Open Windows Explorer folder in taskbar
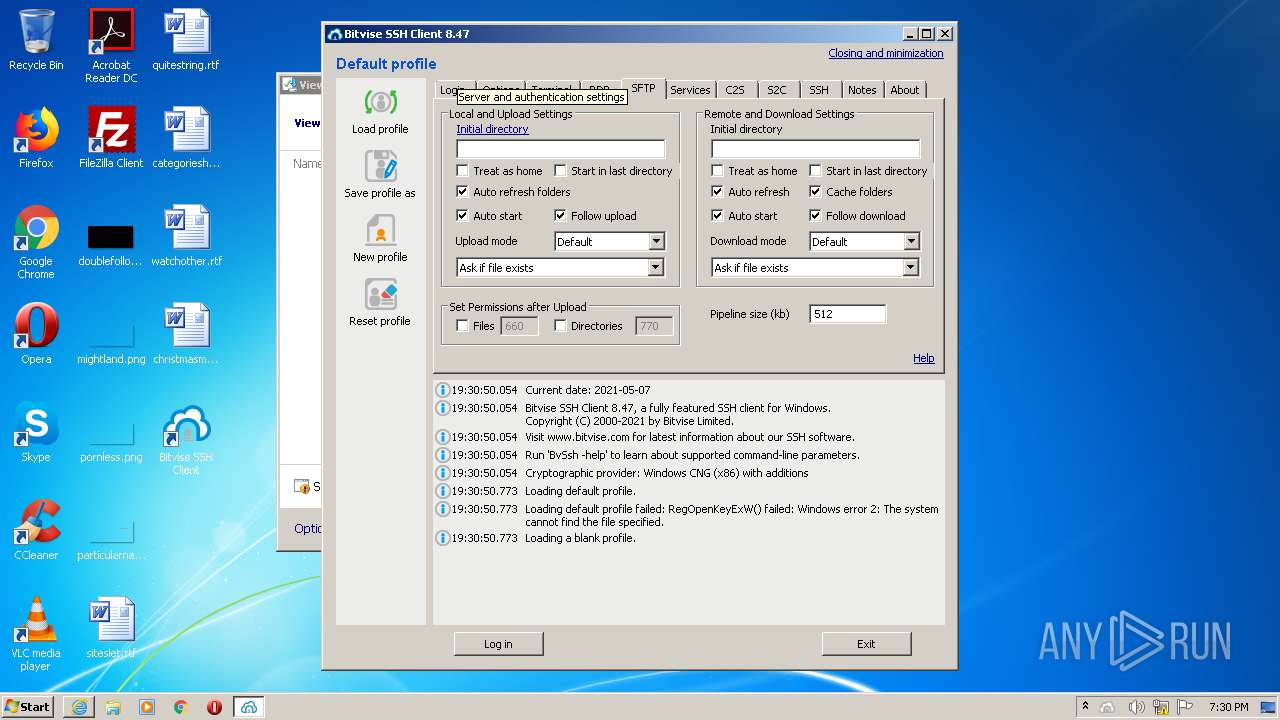The width and height of the screenshot is (1280, 720). [113, 707]
